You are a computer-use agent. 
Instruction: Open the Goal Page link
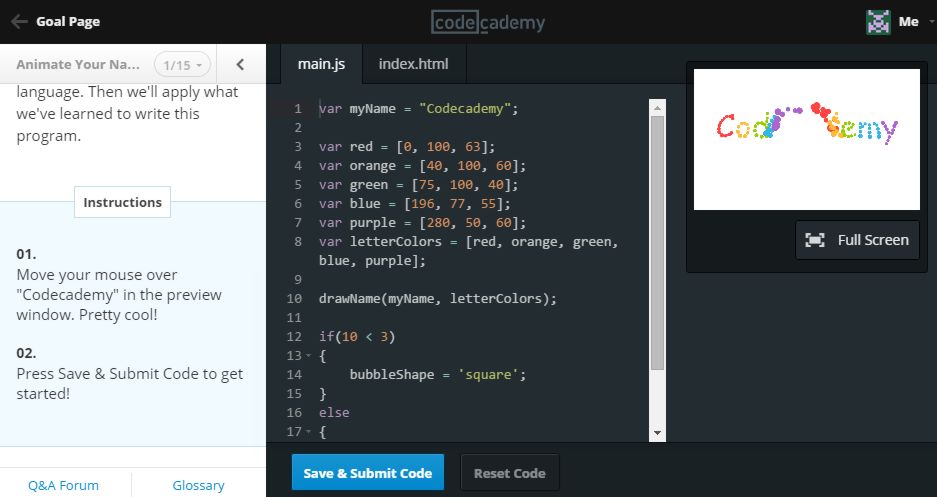[x=68, y=22]
